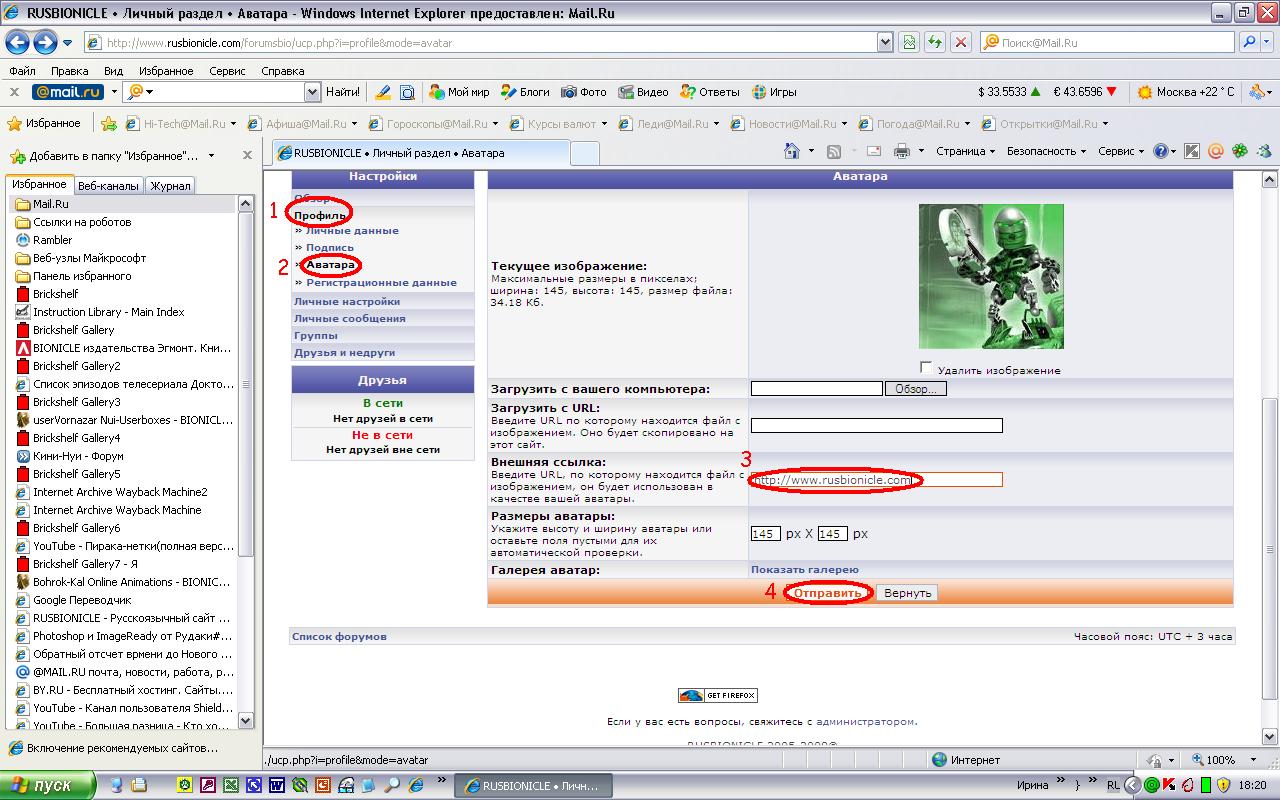This screenshot has width=1280, height=800.
Task: Open the Показать галерею link
Action: (805, 570)
